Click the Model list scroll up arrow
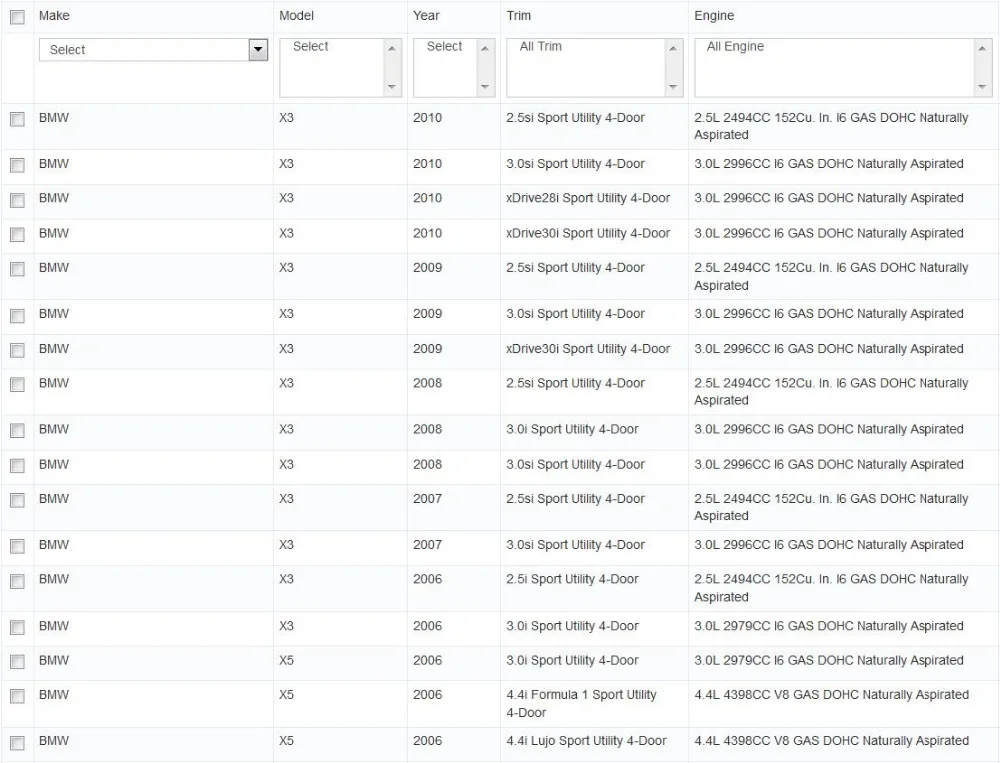The height and width of the screenshot is (763, 1000). pos(392,48)
